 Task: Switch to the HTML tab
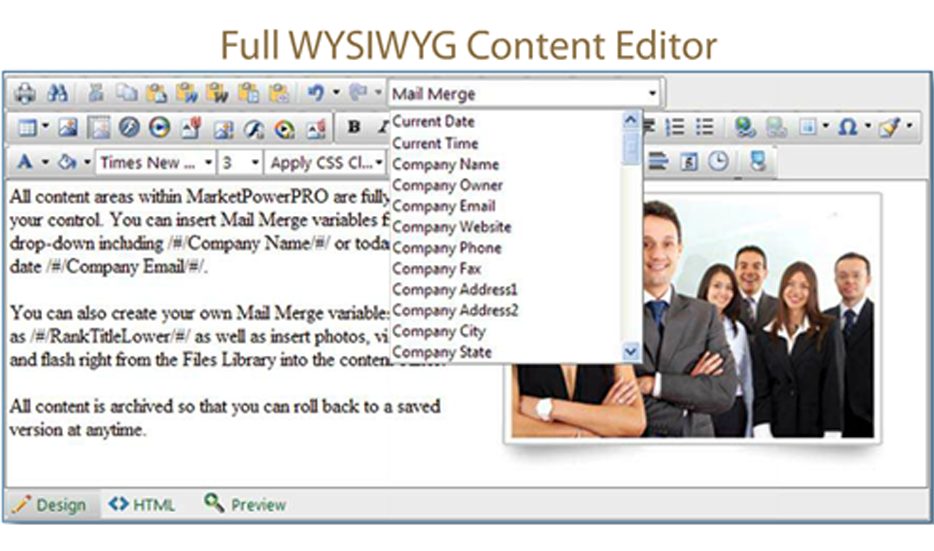tap(142, 505)
